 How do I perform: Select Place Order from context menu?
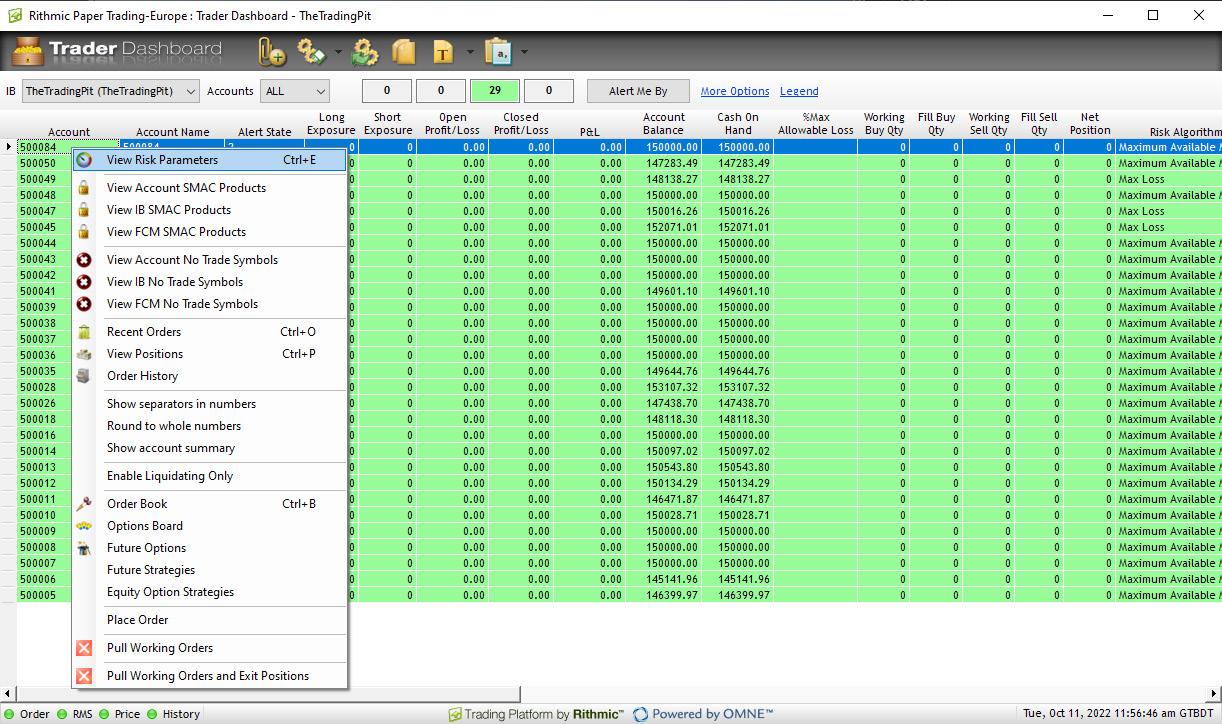click(x=137, y=620)
